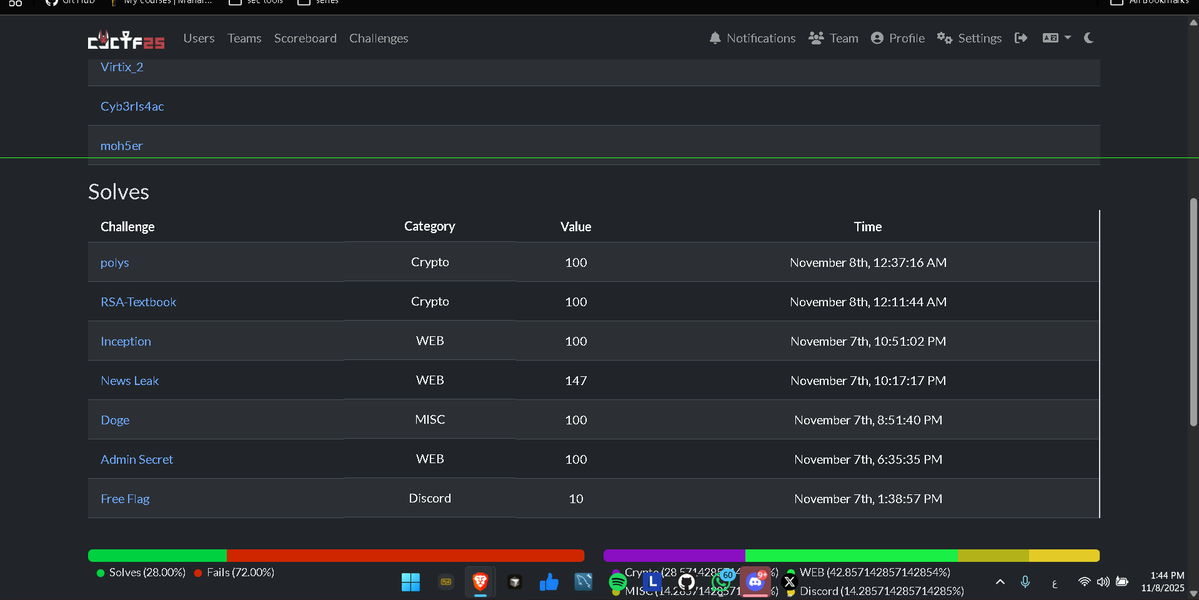Image resolution: width=1199 pixels, height=600 pixels.
Task: Toggle dark mode moon icon
Action: coord(1089,38)
